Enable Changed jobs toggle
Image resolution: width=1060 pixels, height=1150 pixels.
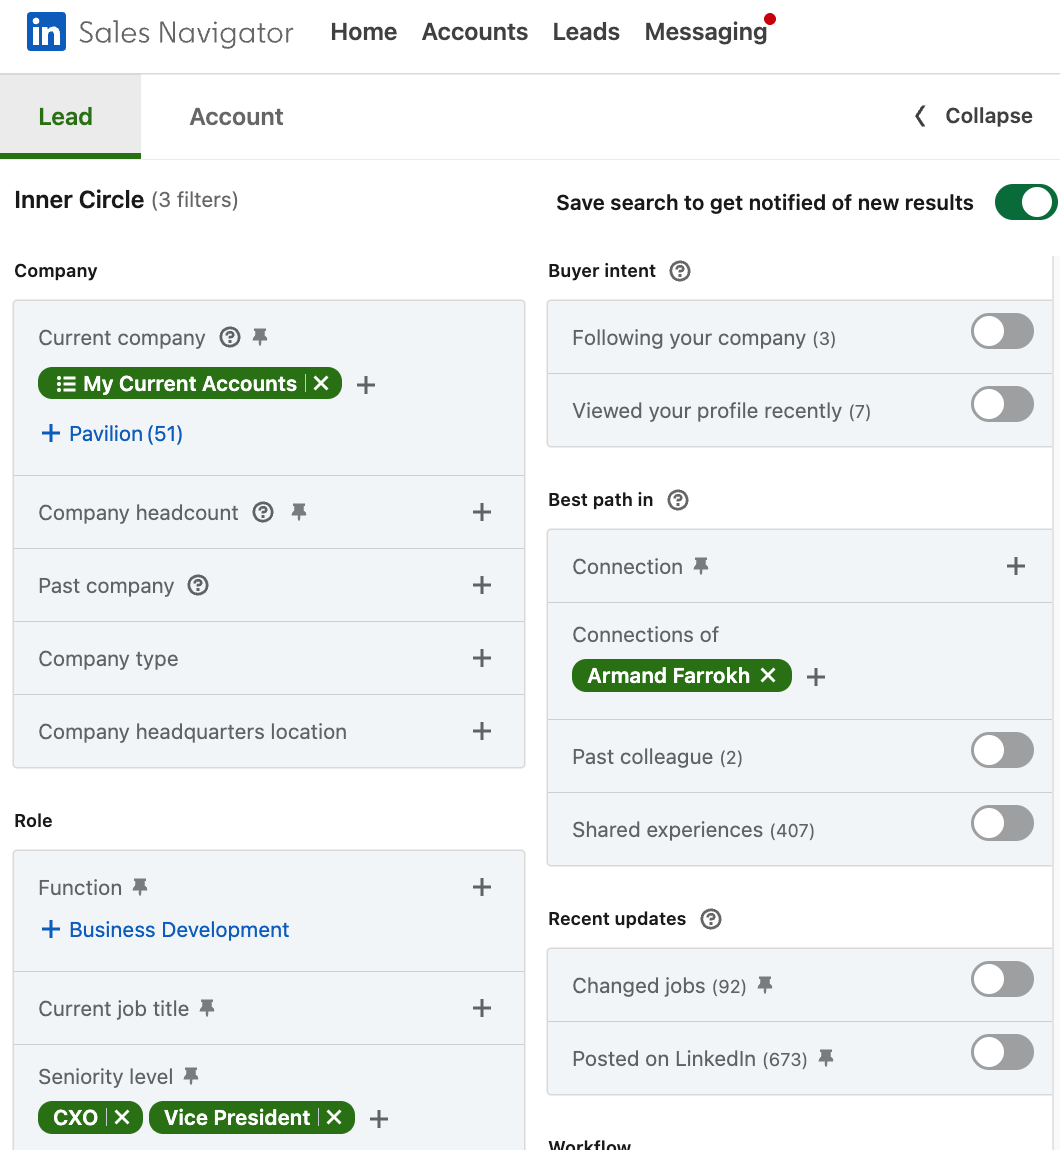(x=1003, y=979)
